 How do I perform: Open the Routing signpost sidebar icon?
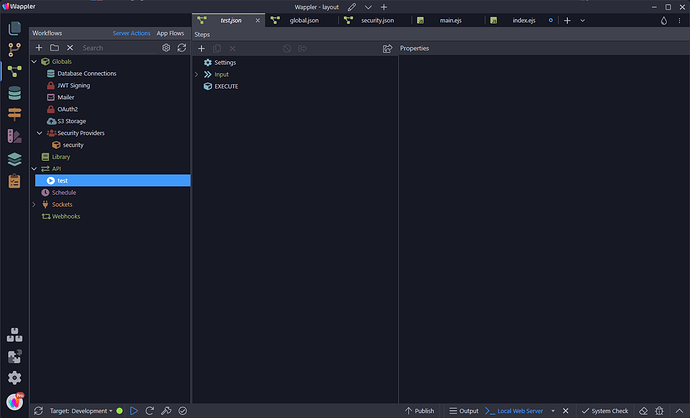coord(15,114)
